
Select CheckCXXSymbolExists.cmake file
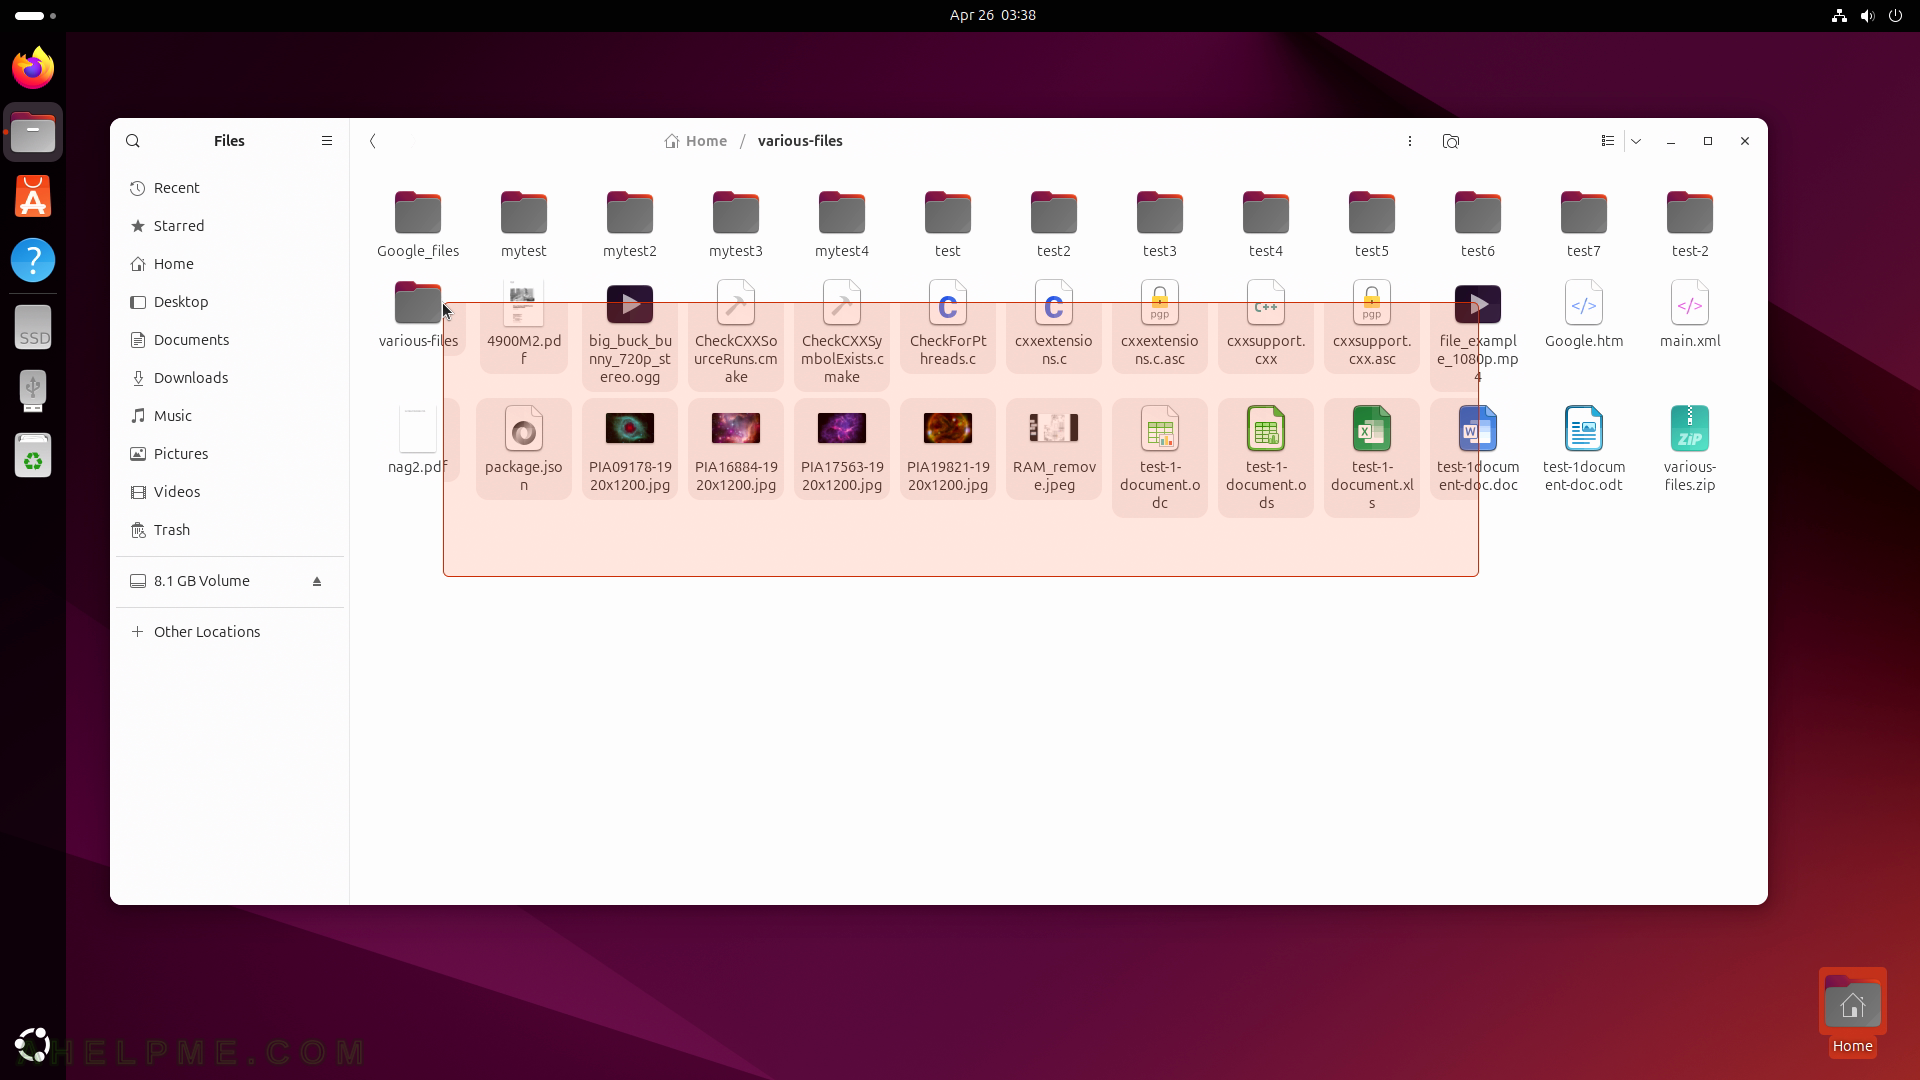tap(842, 333)
